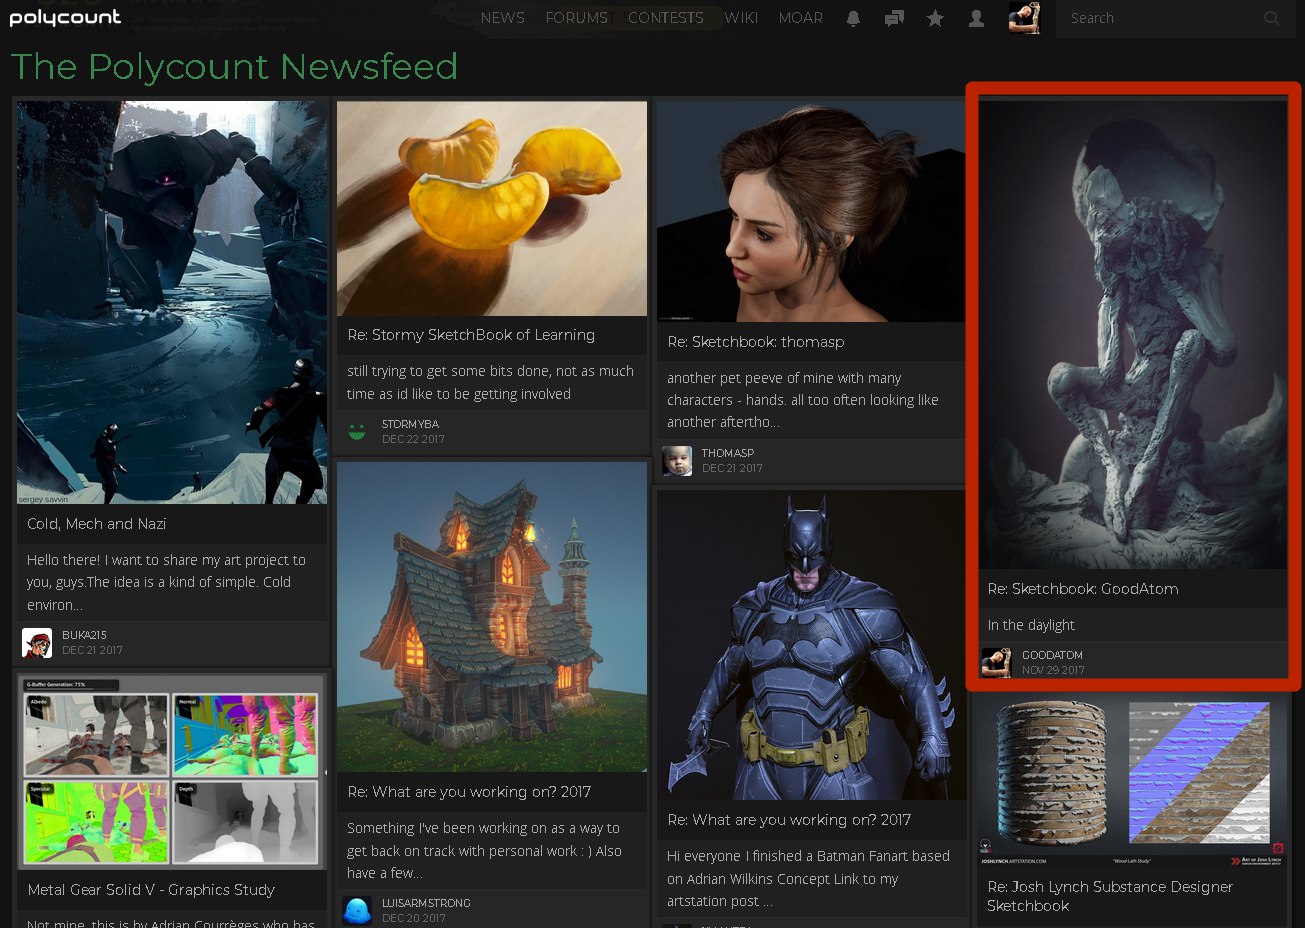Visit LUISARMSTRONG's profile via username
Screen dimensions: 1305x928
[x=426, y=903]
